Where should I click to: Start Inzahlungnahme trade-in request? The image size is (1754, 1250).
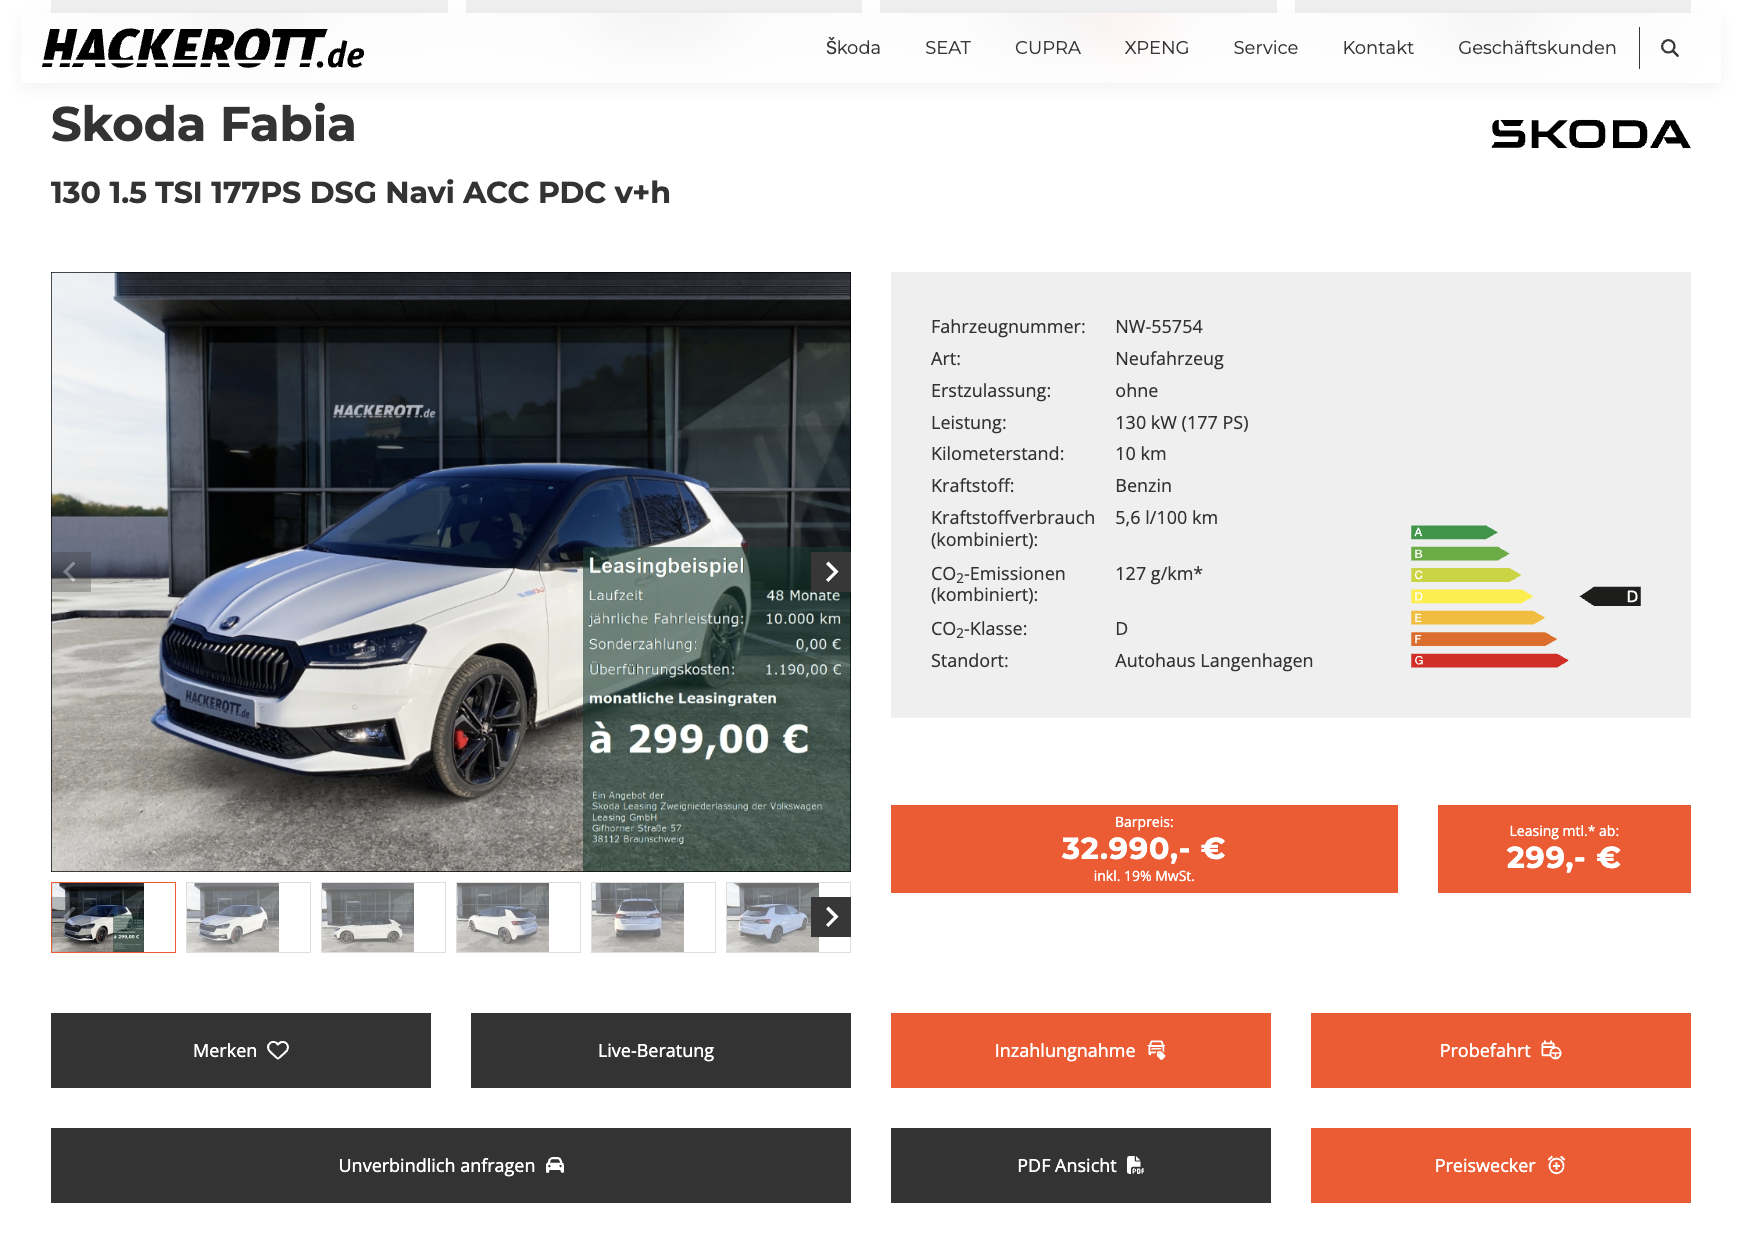tap(1080, 1050)
